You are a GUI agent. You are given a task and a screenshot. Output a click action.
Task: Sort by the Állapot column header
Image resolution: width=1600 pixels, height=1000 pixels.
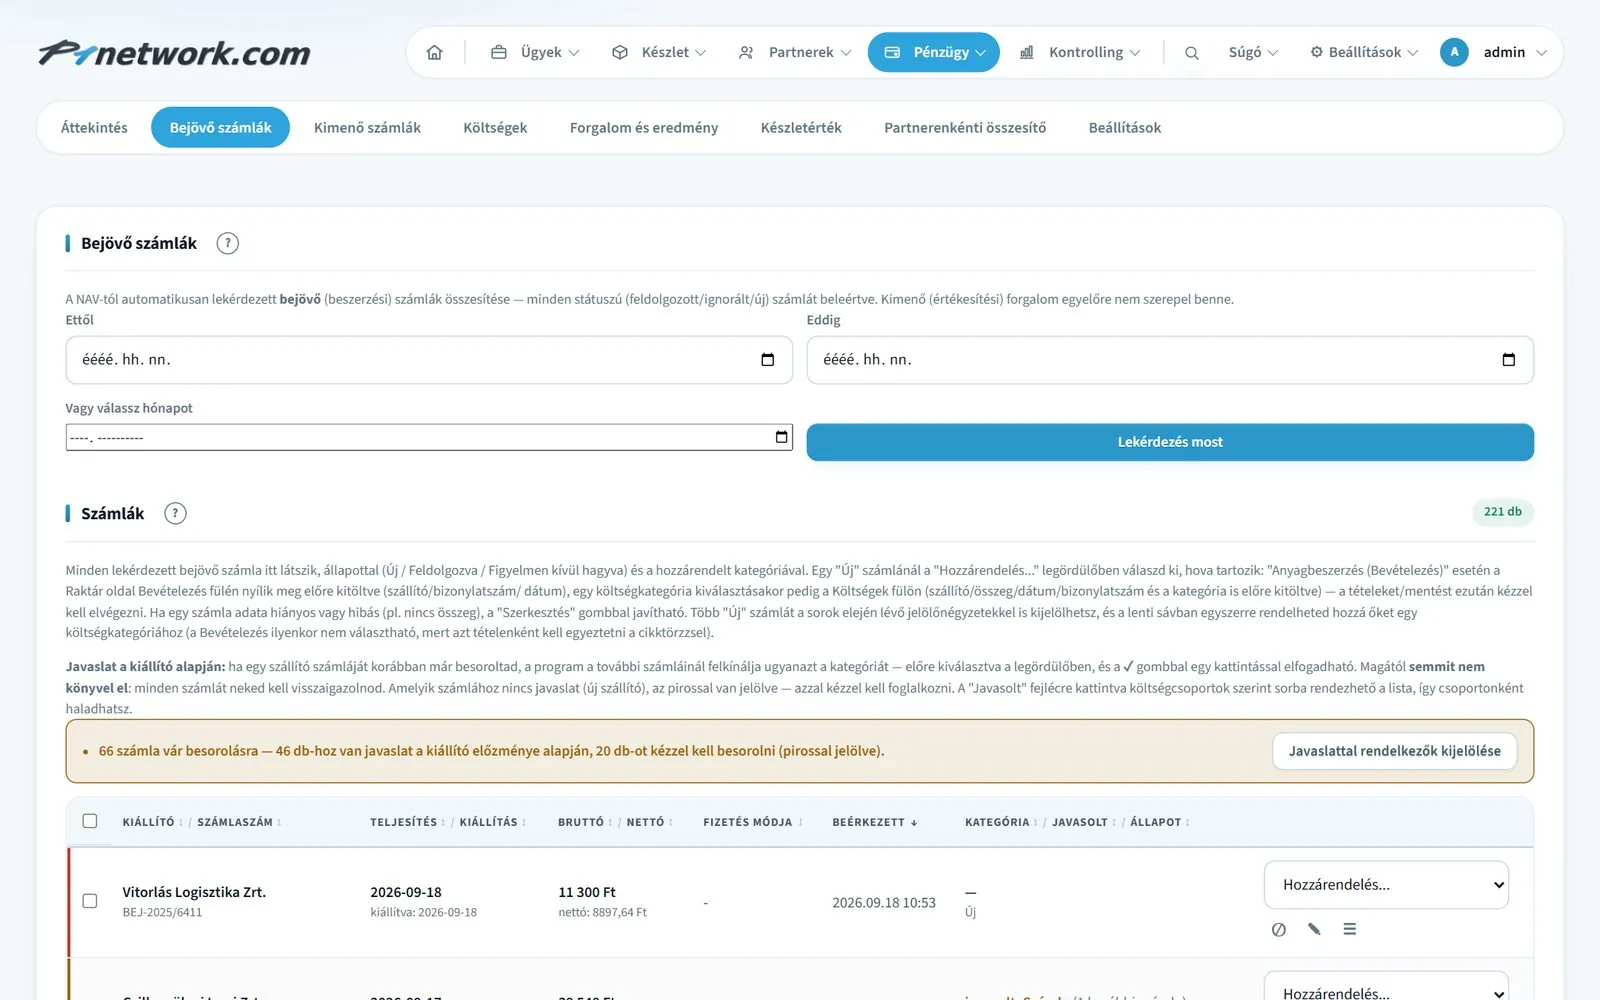tap(1160, 822)
